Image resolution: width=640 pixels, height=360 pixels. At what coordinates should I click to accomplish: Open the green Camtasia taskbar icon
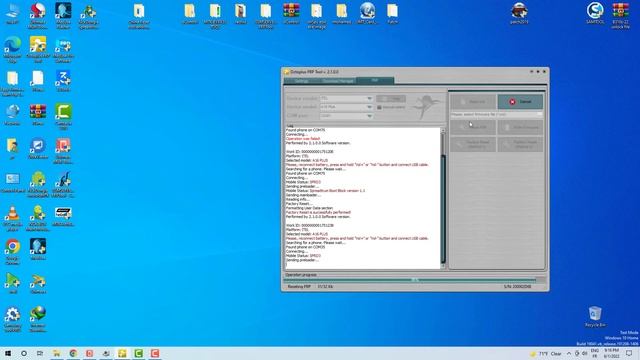(x=138, y=353)
